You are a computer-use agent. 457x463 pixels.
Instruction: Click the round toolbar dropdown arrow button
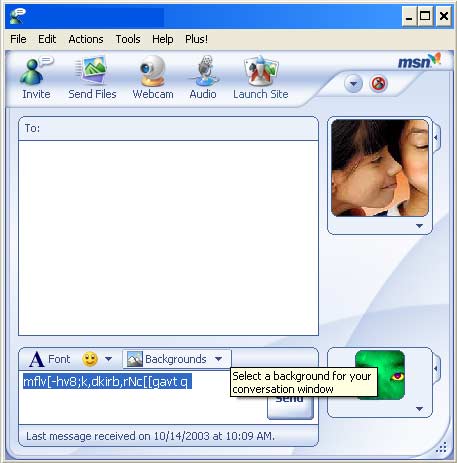pyautogui.click(x=353, y=83)
